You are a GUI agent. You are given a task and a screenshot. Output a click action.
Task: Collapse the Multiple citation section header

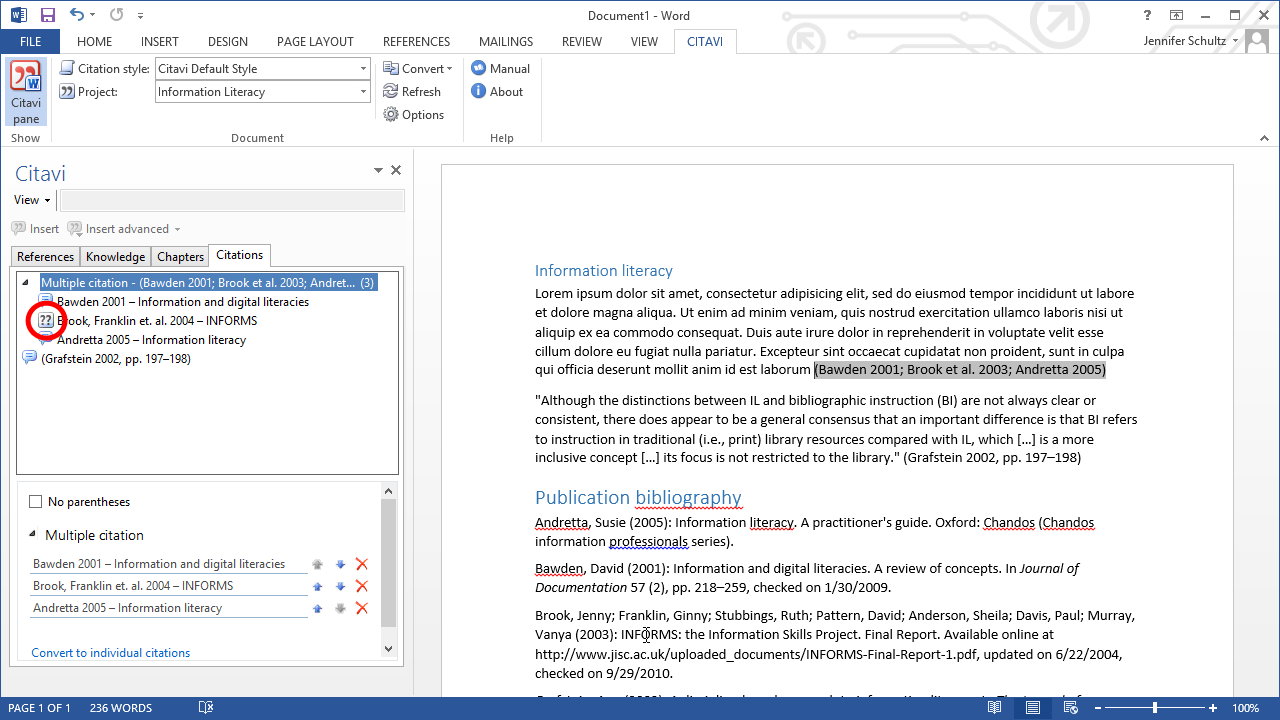(x=33, y=534)
